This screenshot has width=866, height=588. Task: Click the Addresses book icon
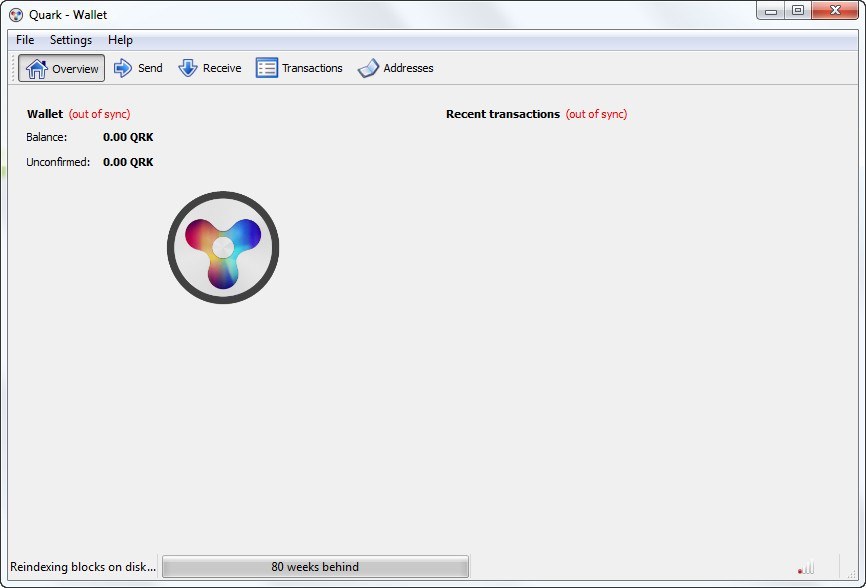coord(368,68)
